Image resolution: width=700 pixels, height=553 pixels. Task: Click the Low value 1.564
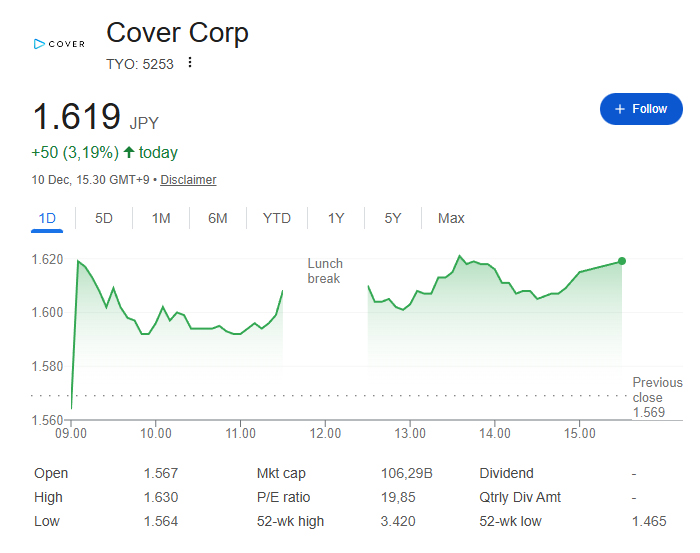pyautogui.click(x=161, y=521)
